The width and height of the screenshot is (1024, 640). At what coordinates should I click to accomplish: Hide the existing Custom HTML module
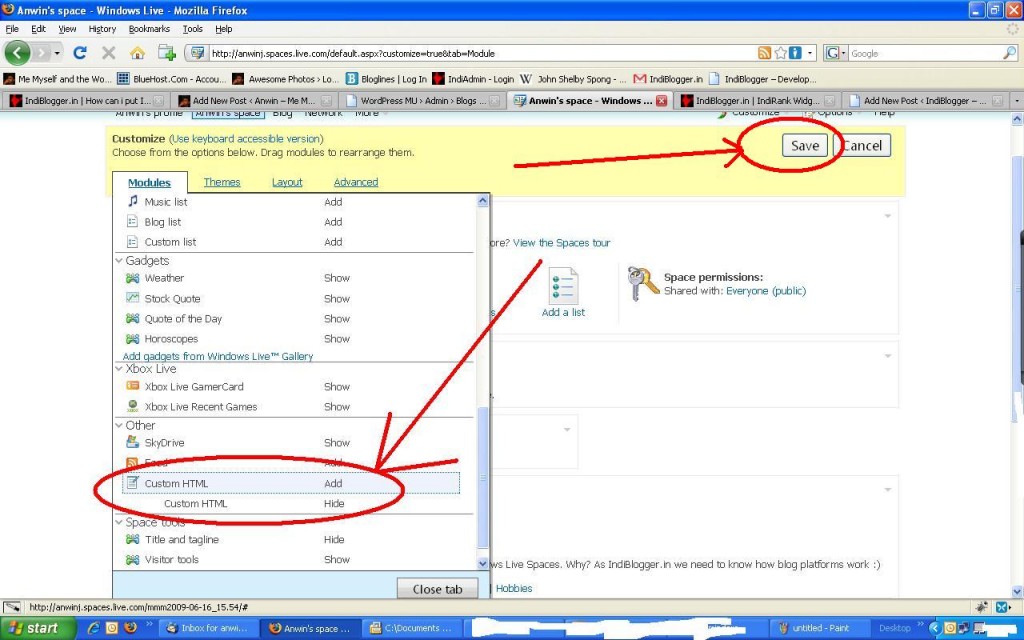(x=334, y=504)
